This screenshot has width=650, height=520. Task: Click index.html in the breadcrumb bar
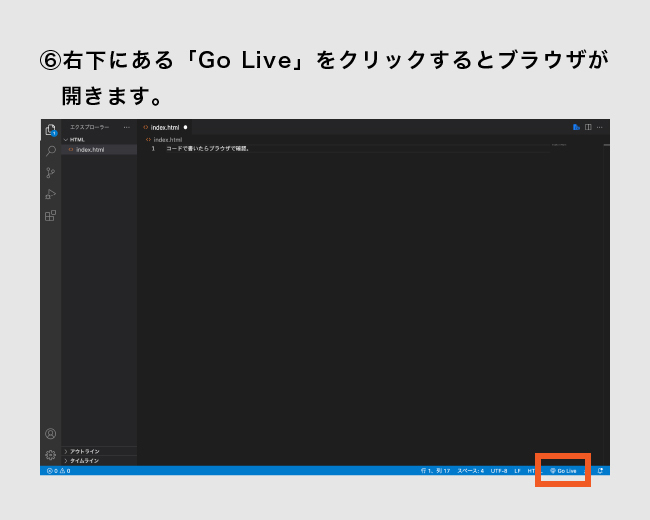167,140
